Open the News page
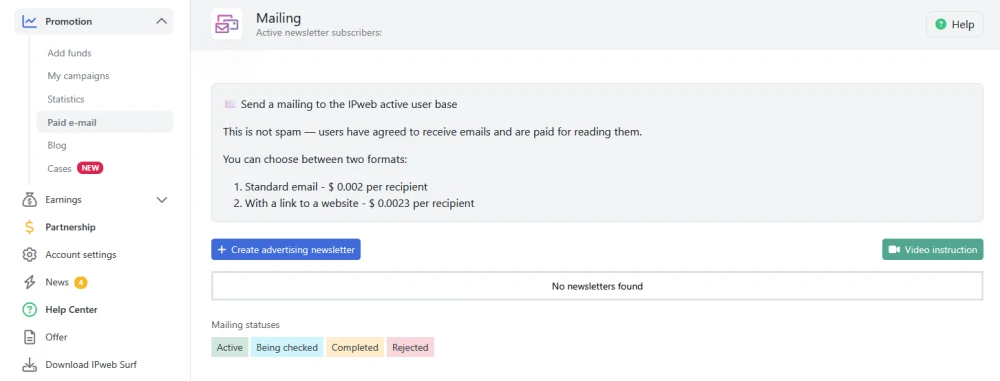Screen dimensions: 1000x381 (x=57, y=282)
